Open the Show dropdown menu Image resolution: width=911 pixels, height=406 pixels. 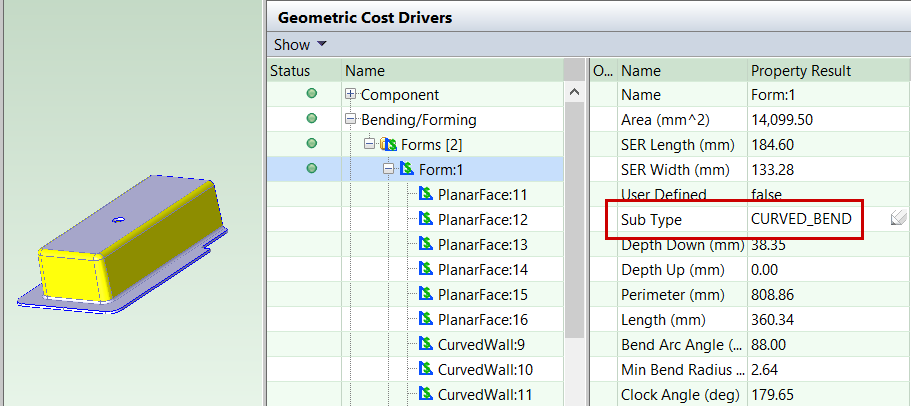coord(300,44)
